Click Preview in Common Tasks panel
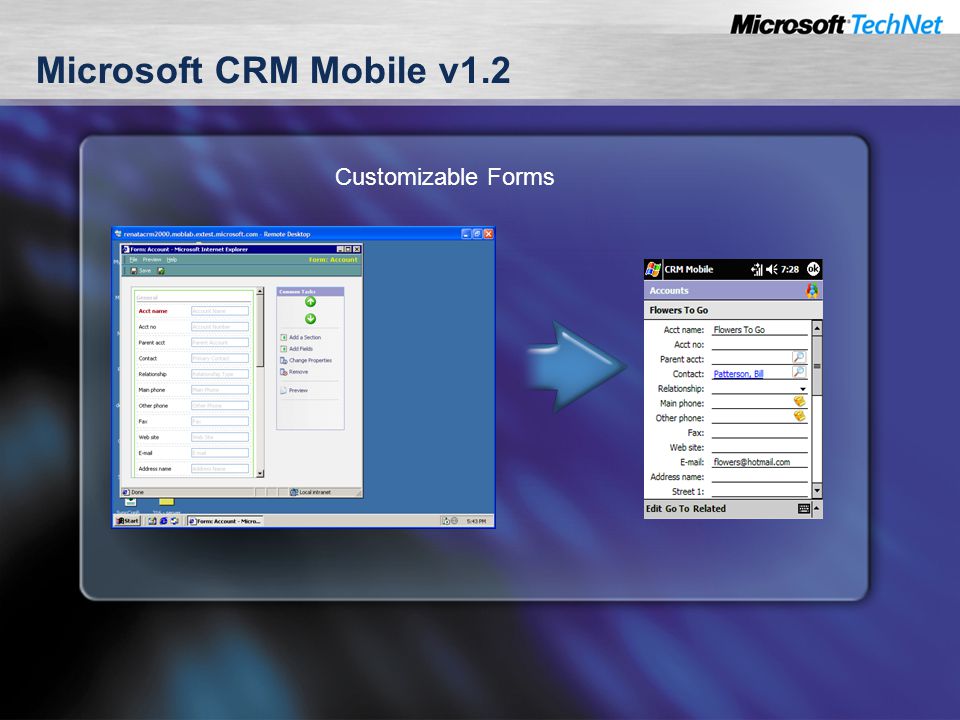 pos(294,390)
